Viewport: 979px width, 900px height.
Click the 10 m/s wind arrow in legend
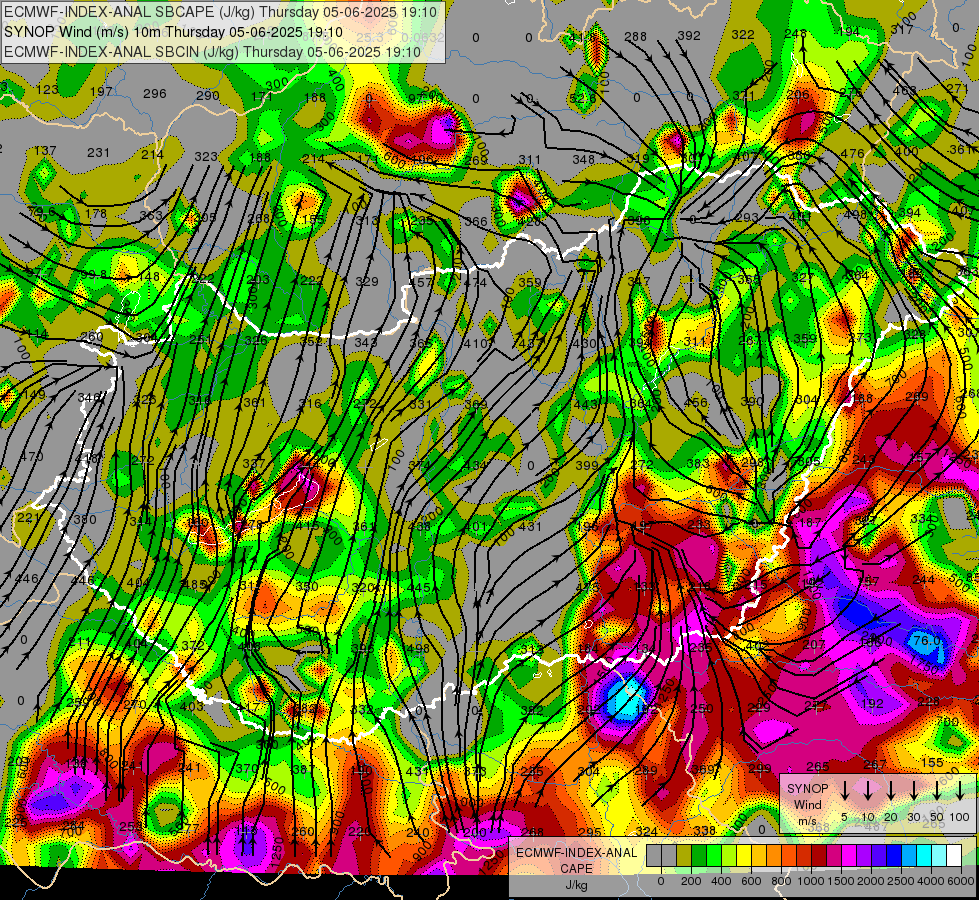pos(868,791)
